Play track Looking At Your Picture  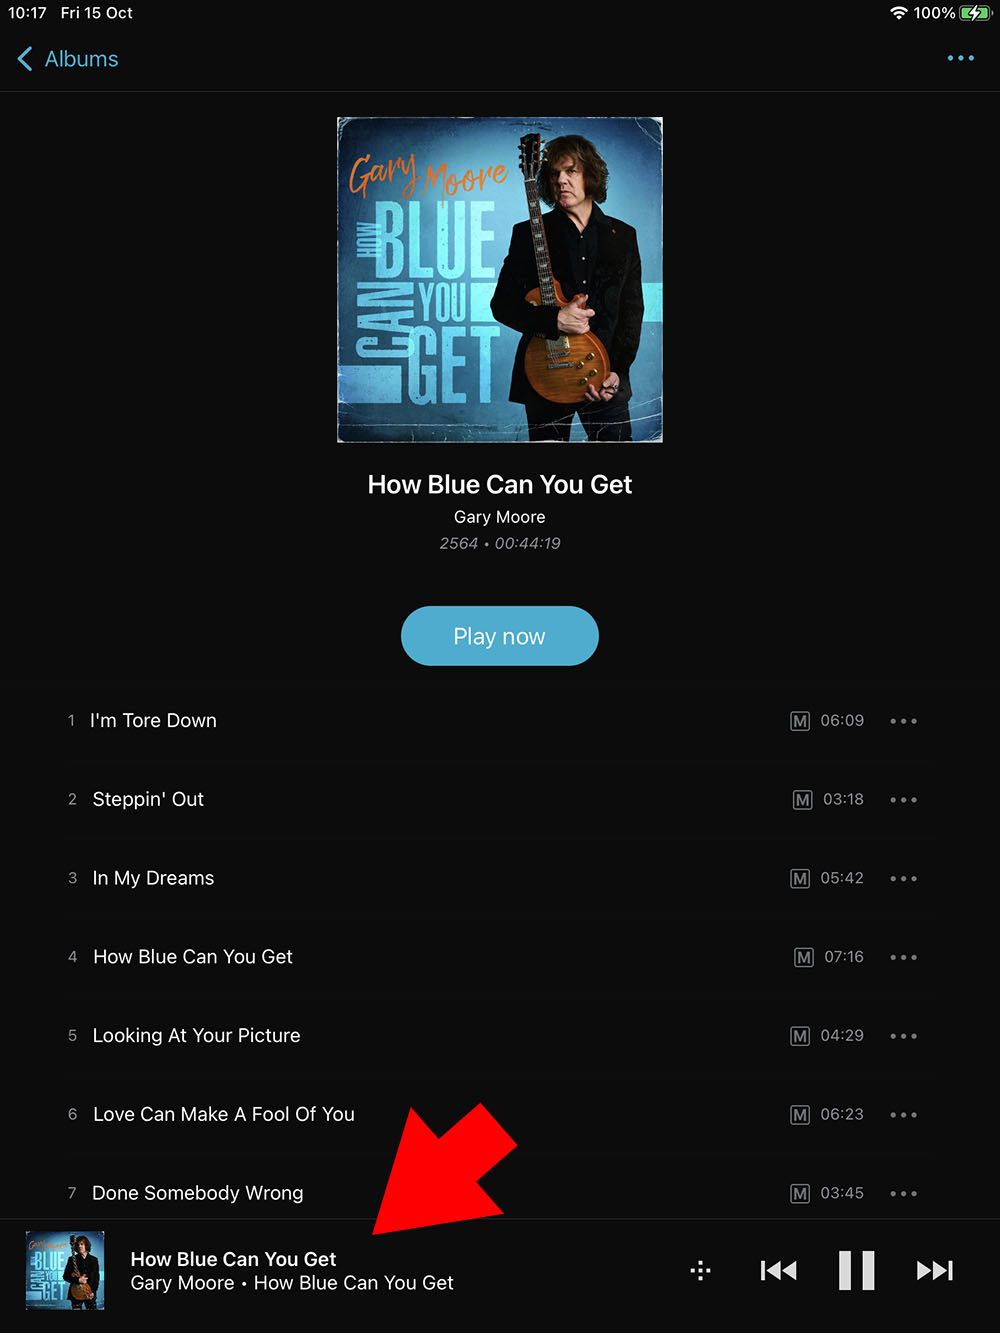pyautogui.click(x=196, y=1035)
